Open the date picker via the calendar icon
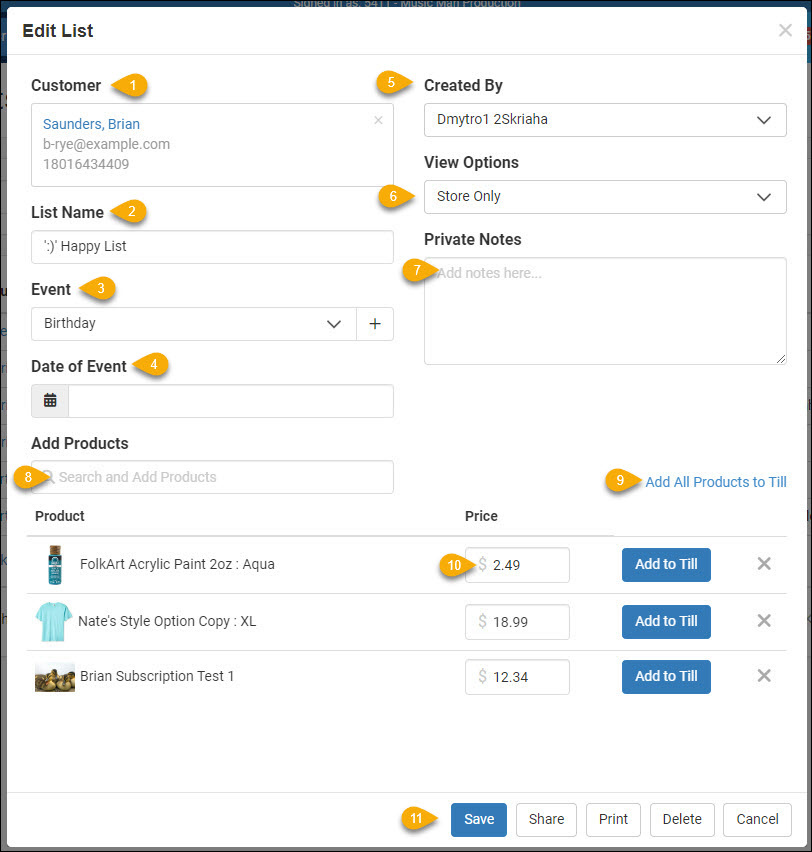812x852 pixels. [49, 400]
